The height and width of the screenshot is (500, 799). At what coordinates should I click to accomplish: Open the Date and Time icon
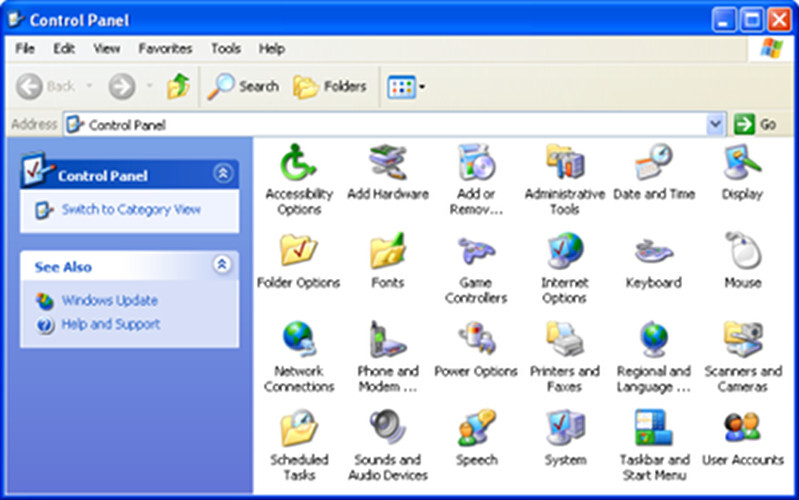pyautogui.click(x=654, y=163)
